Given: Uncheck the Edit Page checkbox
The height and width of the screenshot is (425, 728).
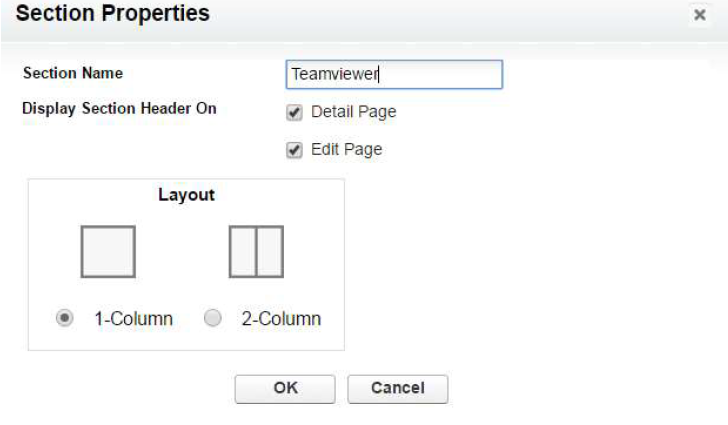Looking at the screenshot, I should coord(294,150).
